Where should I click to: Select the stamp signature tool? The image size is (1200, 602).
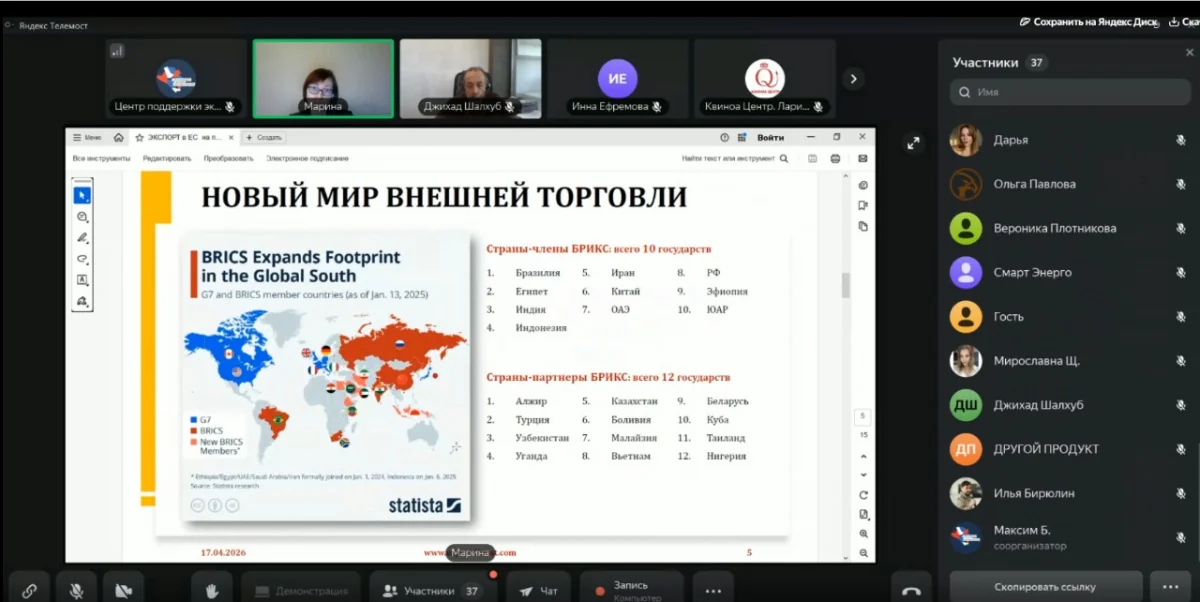pyautogui.click(x=82, y=301)
